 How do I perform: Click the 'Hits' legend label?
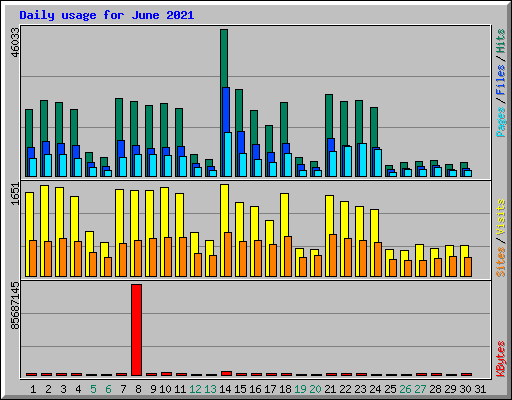501,41
